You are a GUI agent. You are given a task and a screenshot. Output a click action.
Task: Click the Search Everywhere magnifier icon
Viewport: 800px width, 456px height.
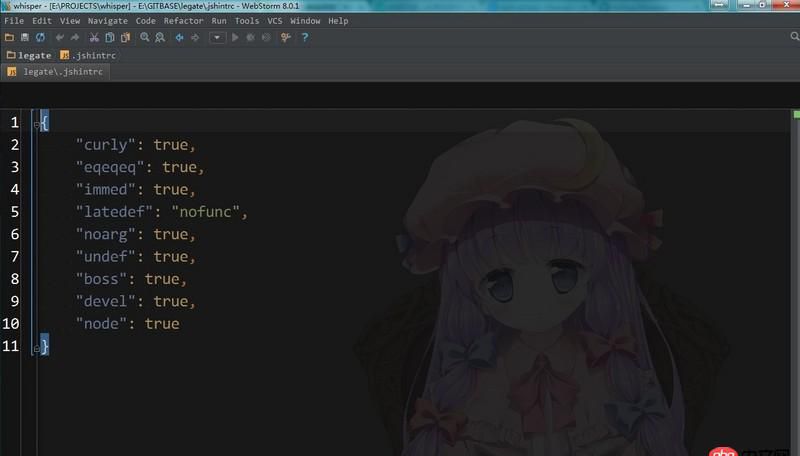tap(794, 36)
